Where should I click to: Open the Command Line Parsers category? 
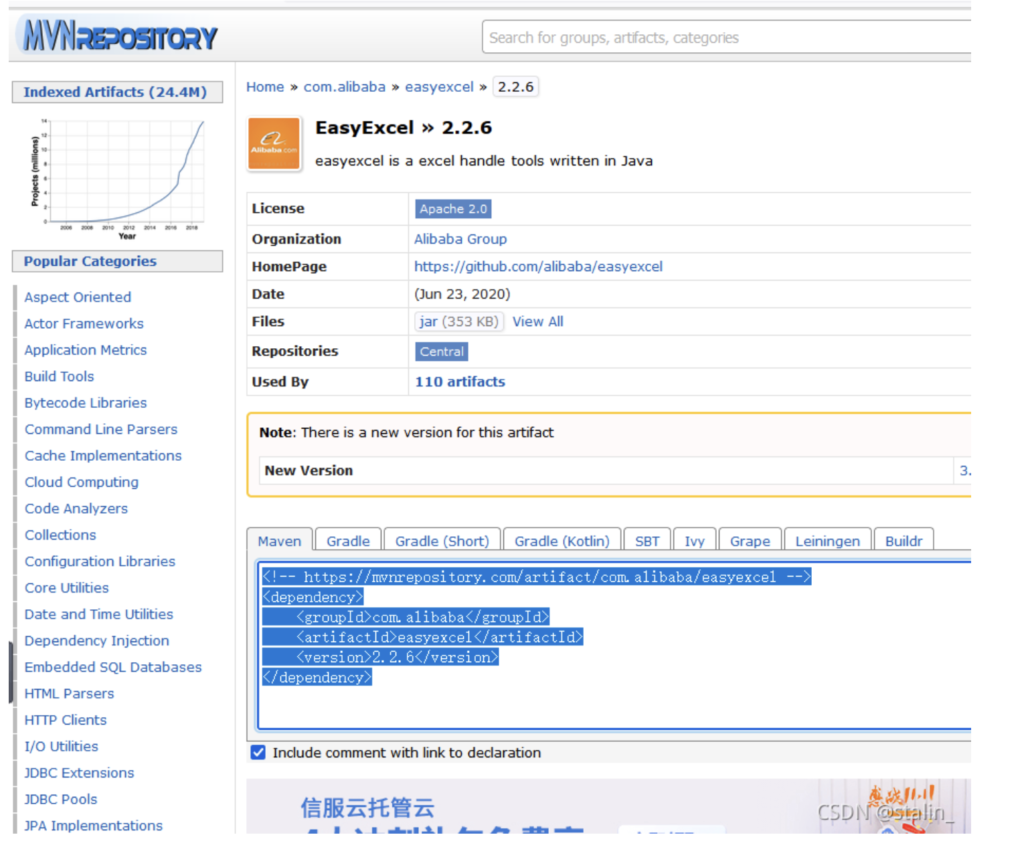click(x=101, y=429)
